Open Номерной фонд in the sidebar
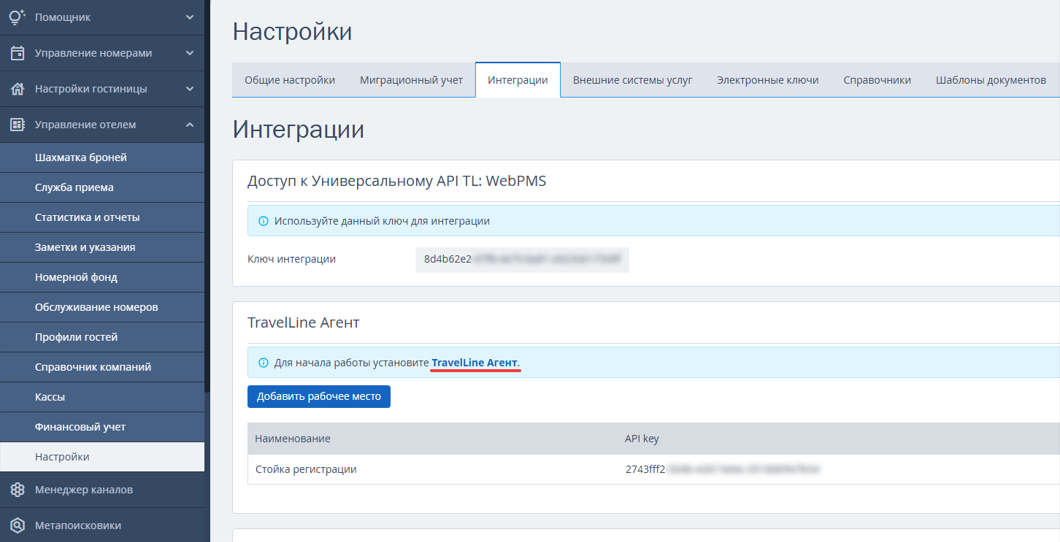Viewport: 1060px width, 542px height. [102, 277]
